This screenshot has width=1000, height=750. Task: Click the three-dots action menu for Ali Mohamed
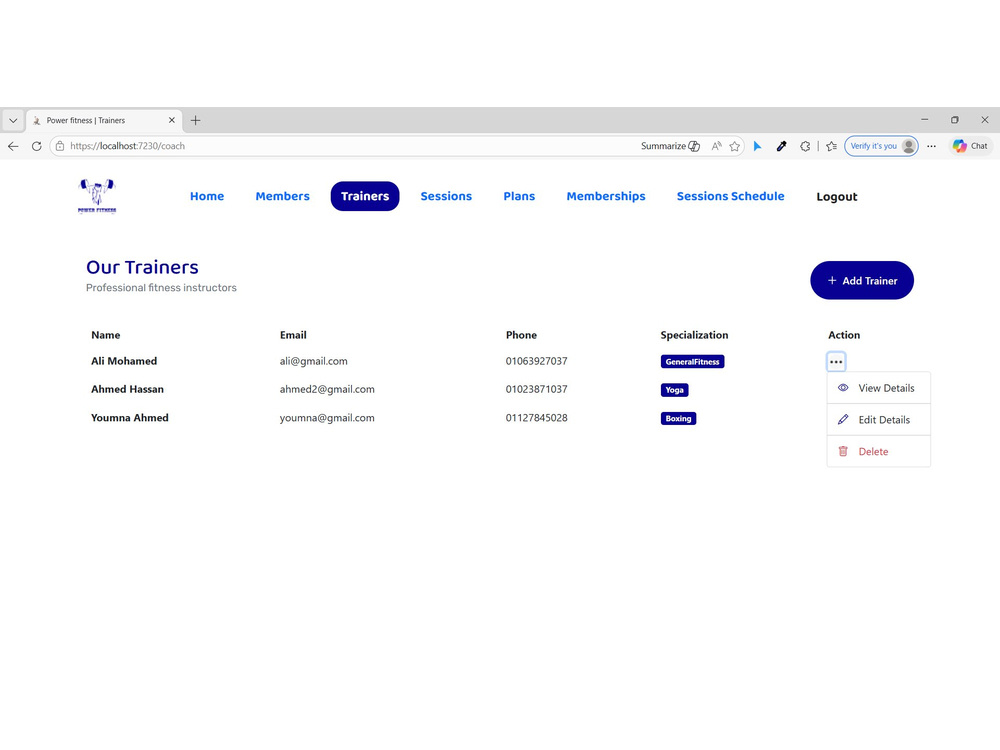click(x=836, y=362)
